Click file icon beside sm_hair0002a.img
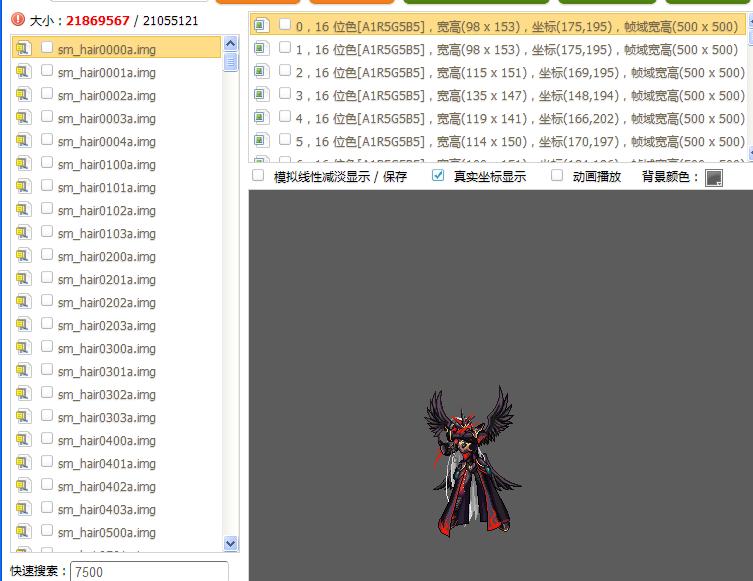The image size is (753, 581). (x=23, y=94)
